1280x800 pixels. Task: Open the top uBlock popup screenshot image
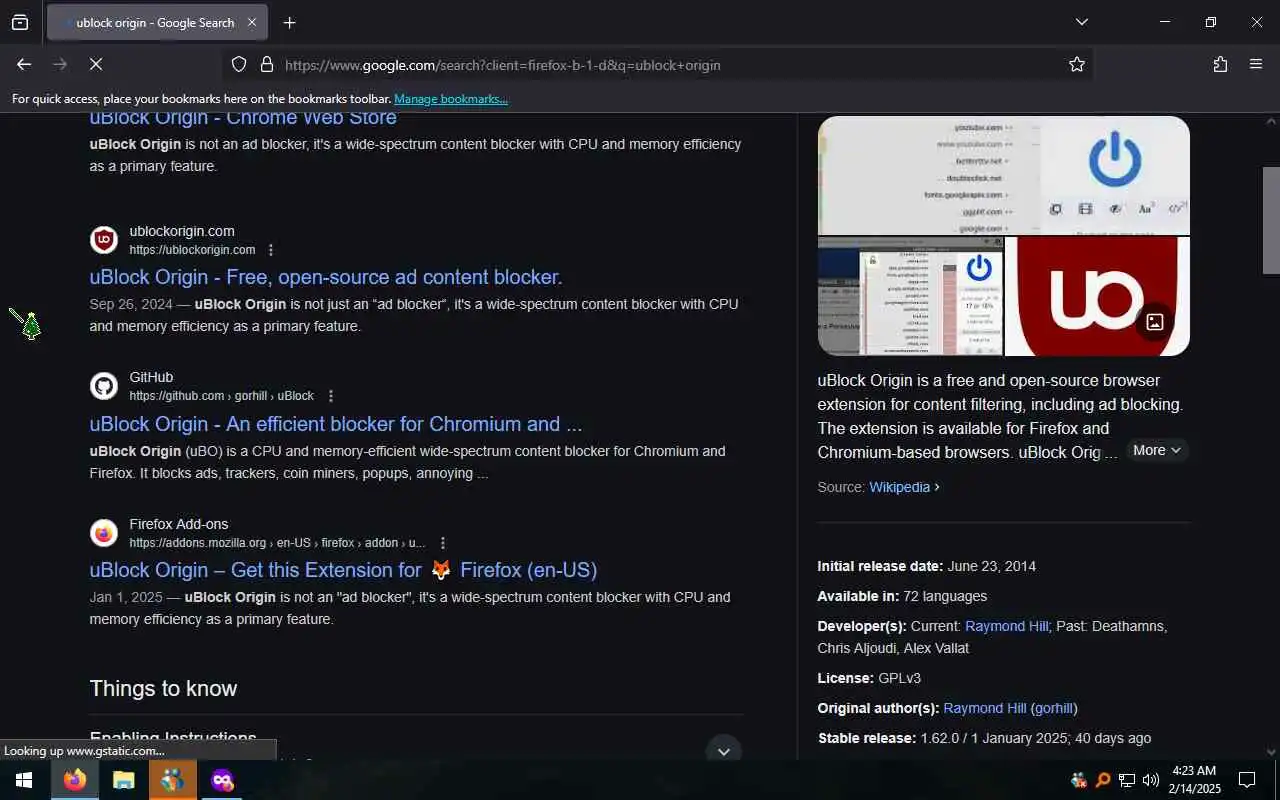tap(1004, 175)
